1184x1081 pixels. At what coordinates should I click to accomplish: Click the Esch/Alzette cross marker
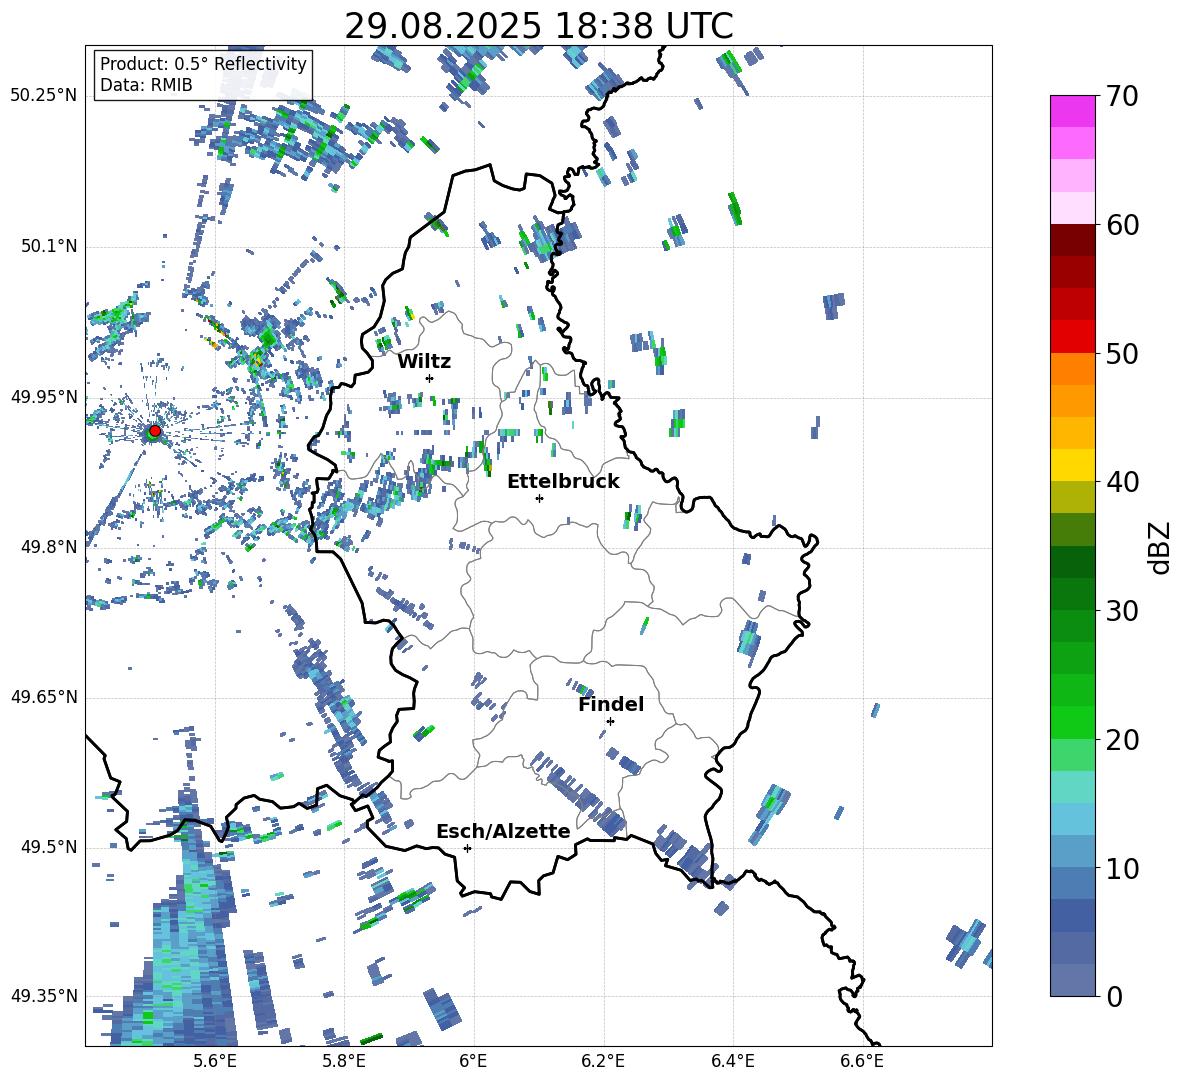[x=467, y=848]
